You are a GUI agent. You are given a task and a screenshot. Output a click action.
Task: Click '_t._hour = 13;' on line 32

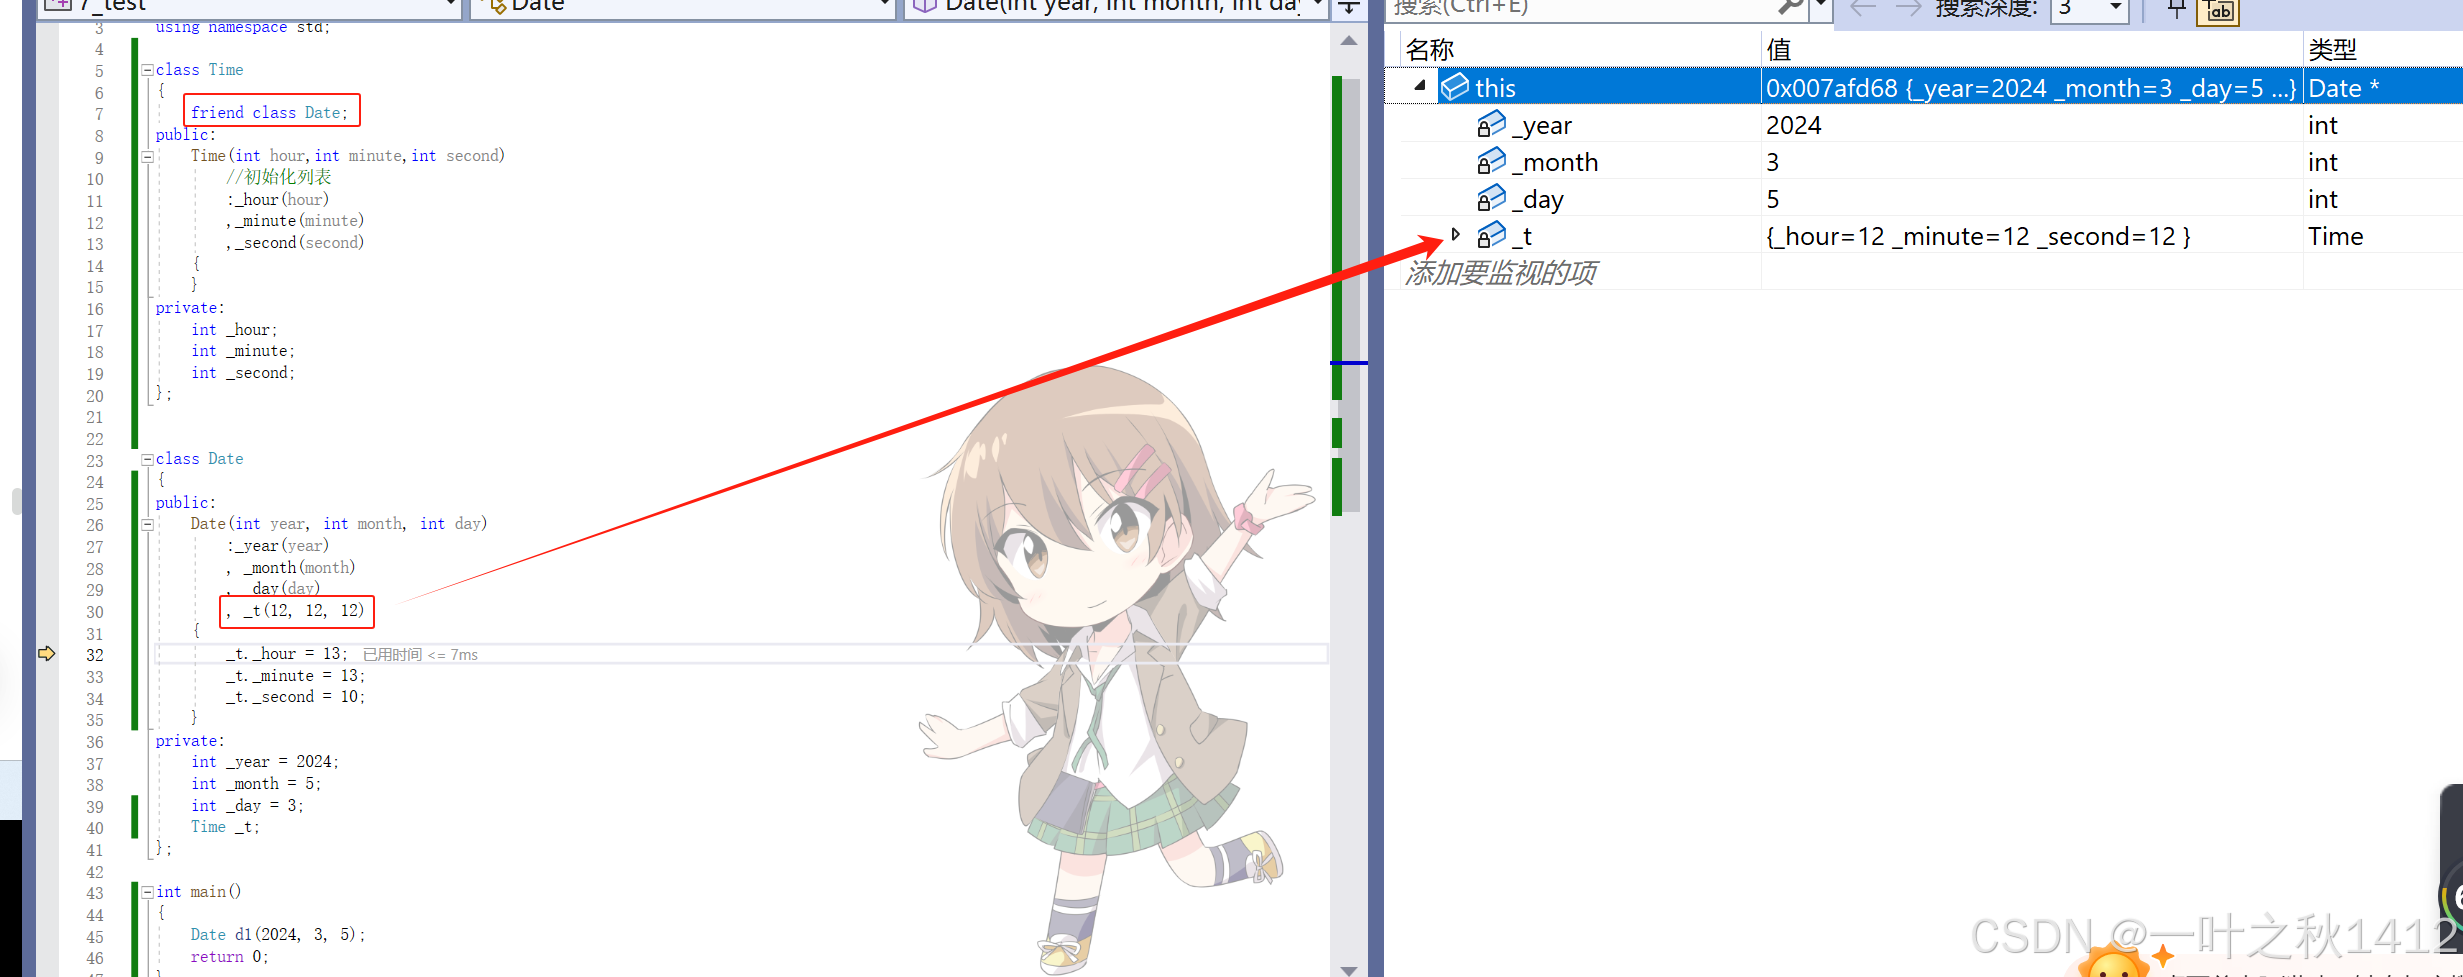[286, 654]
